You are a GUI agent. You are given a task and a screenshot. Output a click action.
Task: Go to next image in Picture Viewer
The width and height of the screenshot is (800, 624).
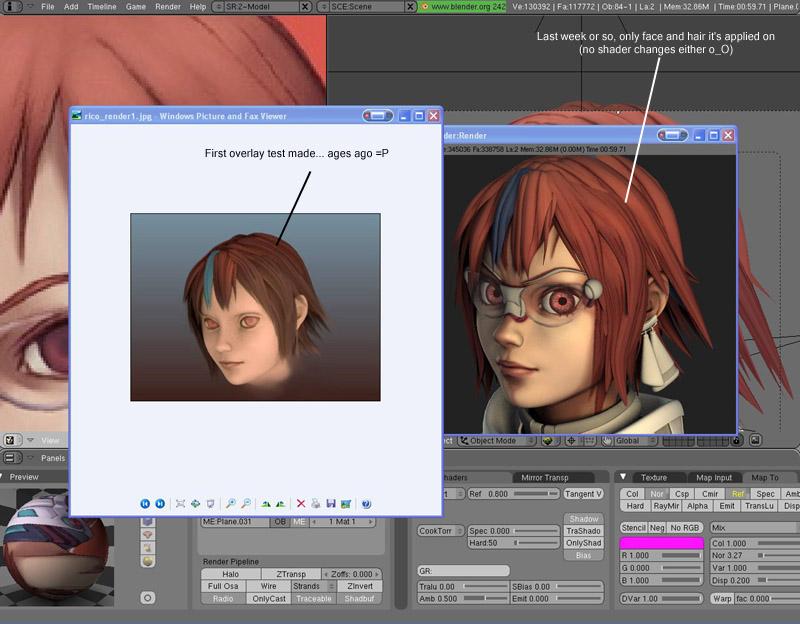click(x=160, y=504)
